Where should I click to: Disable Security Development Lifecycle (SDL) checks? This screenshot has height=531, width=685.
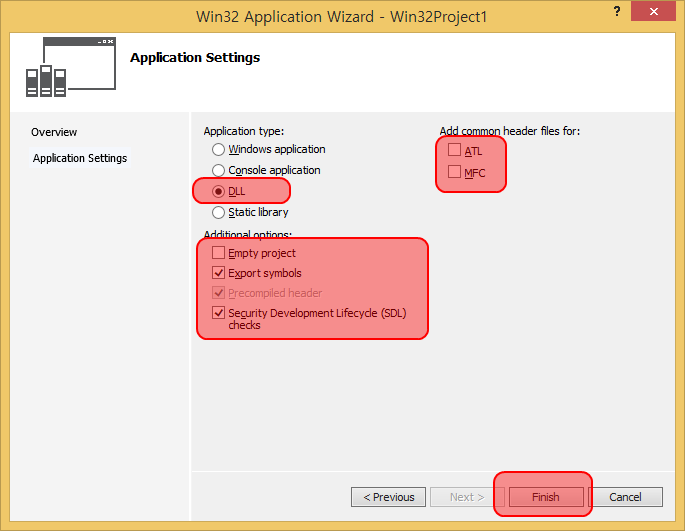tap(218, 313)
